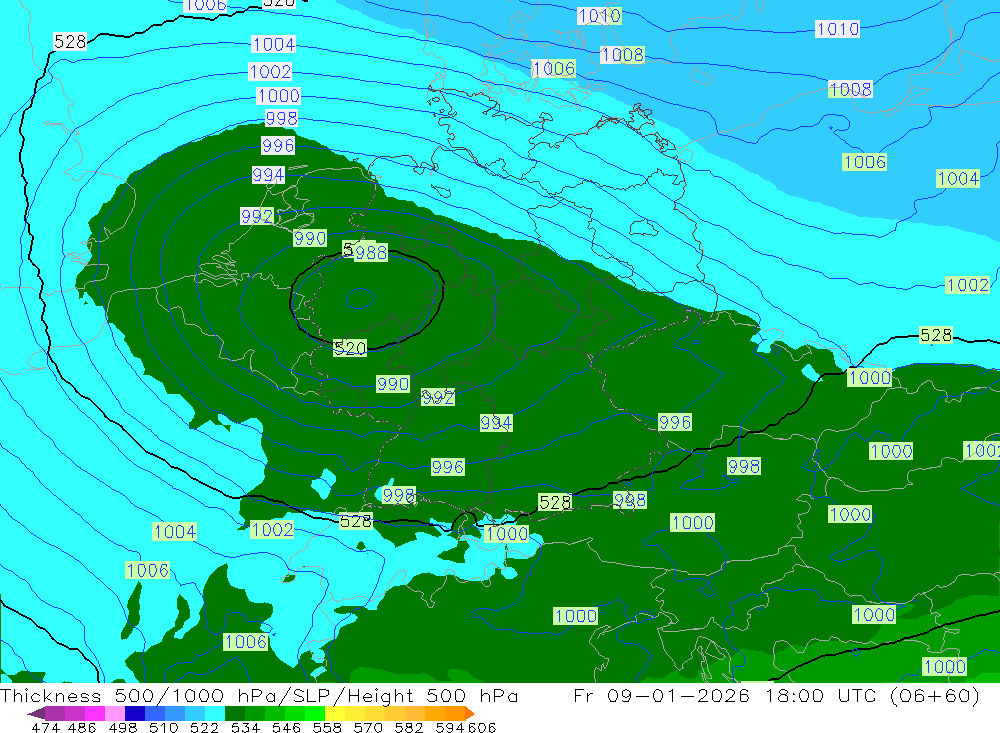Click the 500/1000 text in the title

(169, 695)
